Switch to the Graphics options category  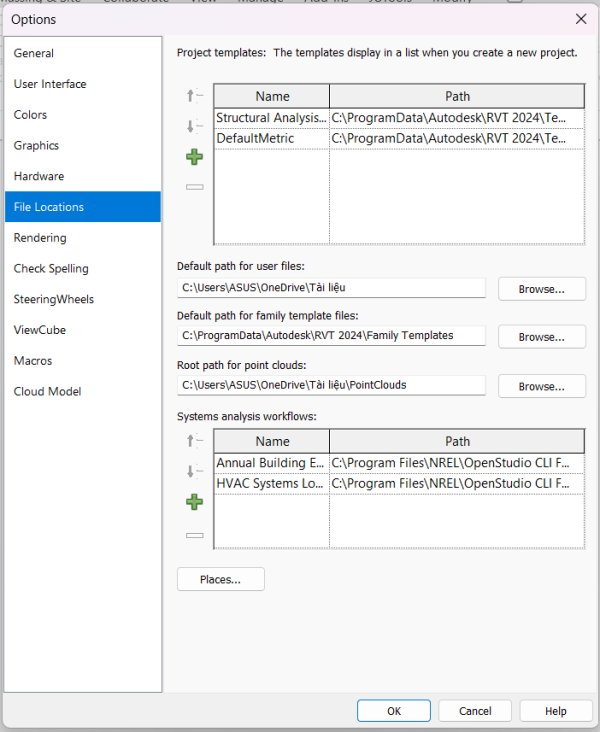(36, 146)
